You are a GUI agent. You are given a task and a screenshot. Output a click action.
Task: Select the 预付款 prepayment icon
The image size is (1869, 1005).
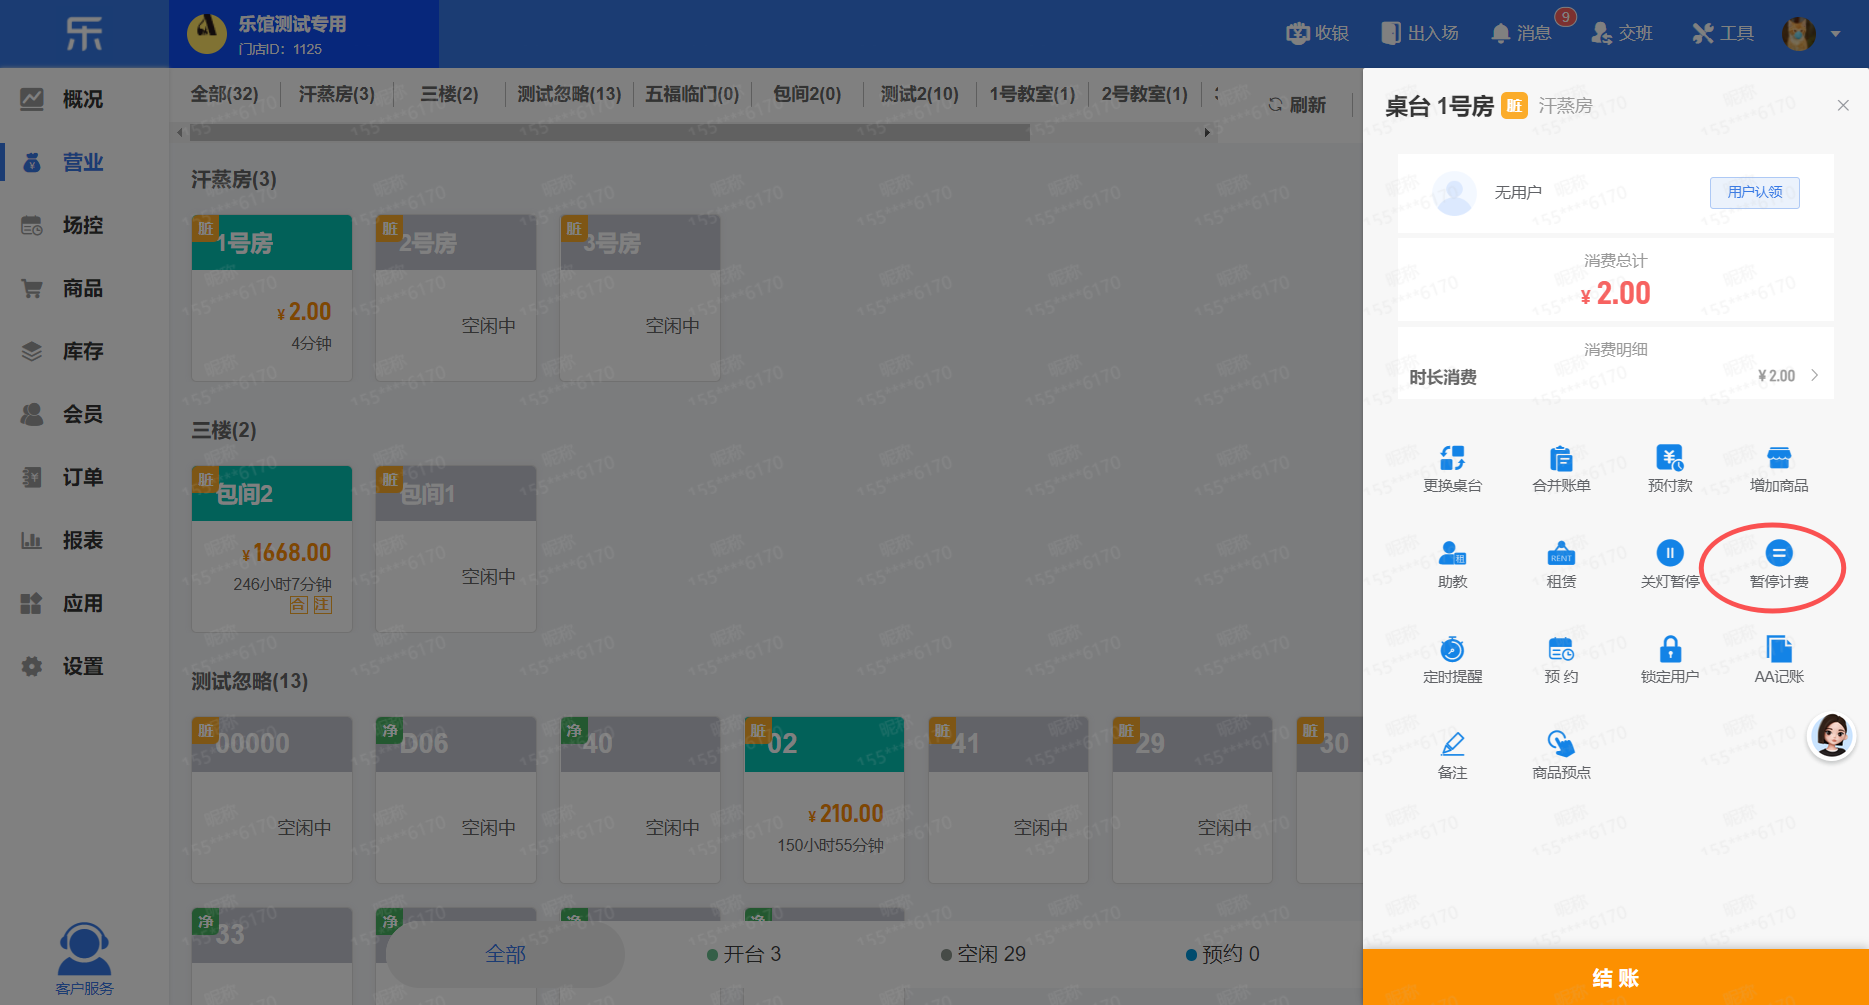tap(1670, 458)
